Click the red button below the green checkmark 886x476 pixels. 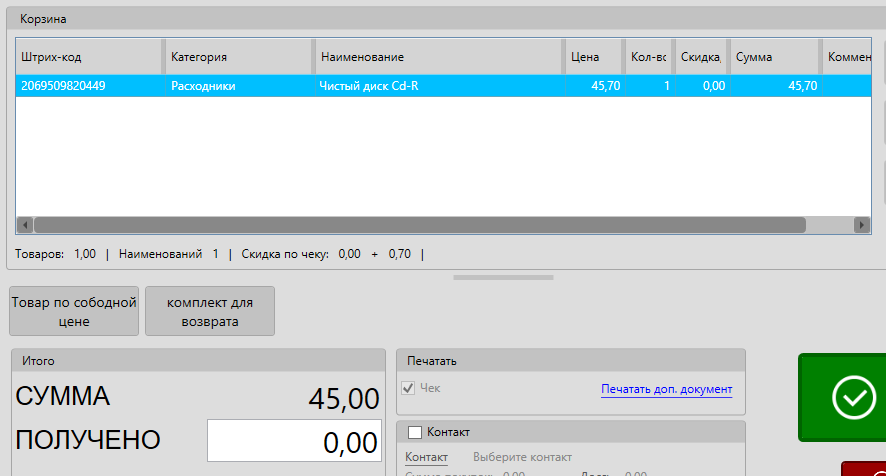click(865, 469)
